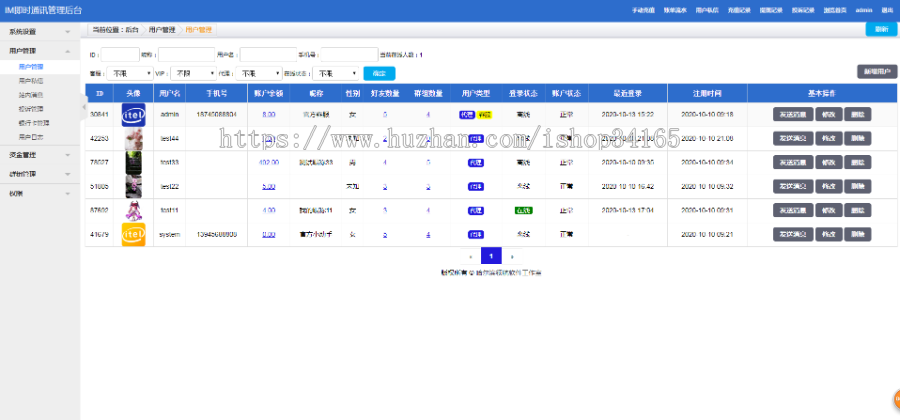Viewport: 900px width, 420px height.
Task: Click the admin user's Intel avatar
Action: [134, 114]
